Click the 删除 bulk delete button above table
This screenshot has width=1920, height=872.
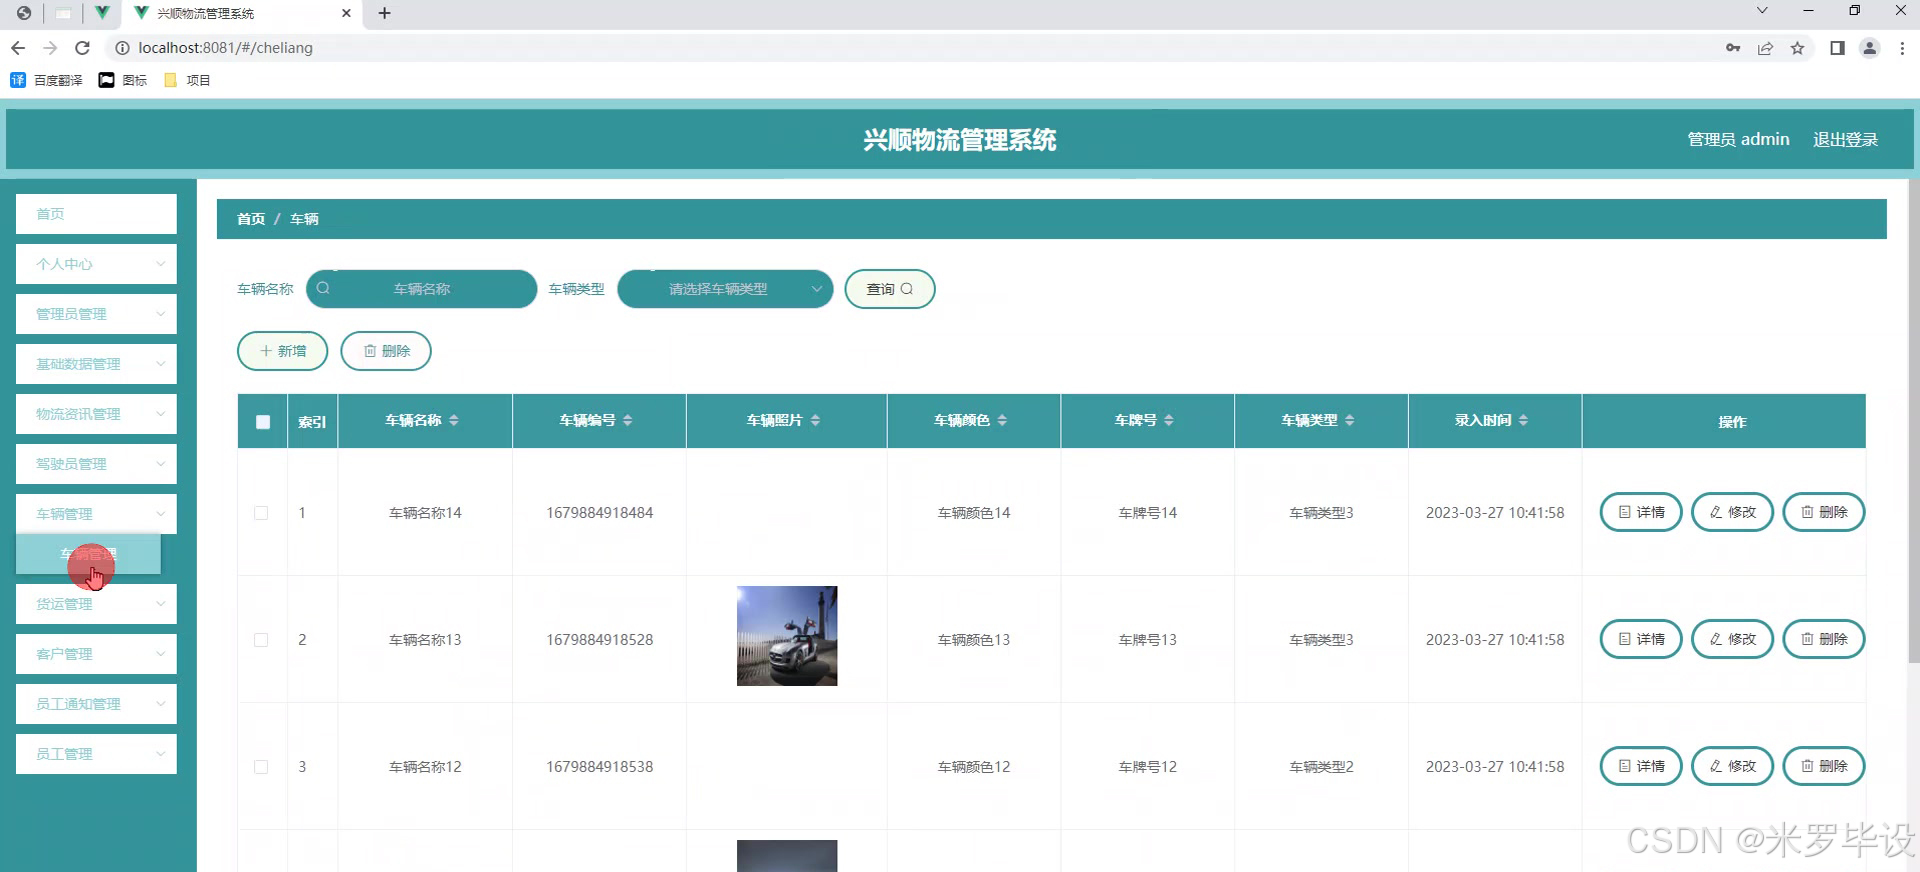(386, 351)
